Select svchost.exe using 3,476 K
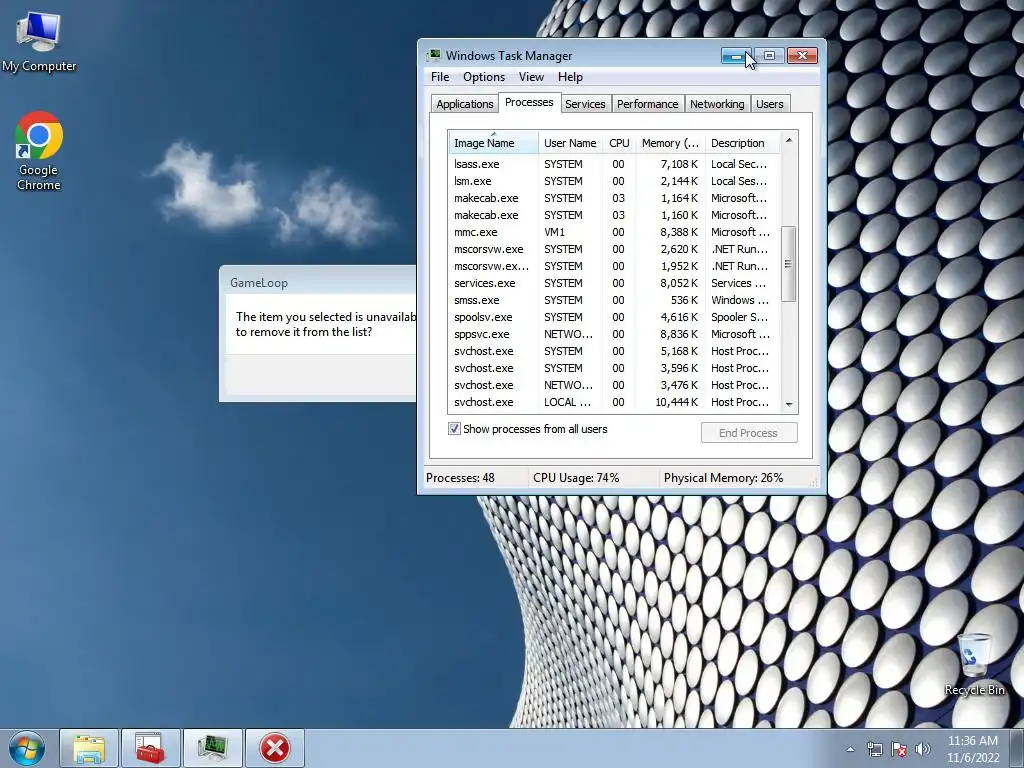1024x768 pixels. [614, 385]
